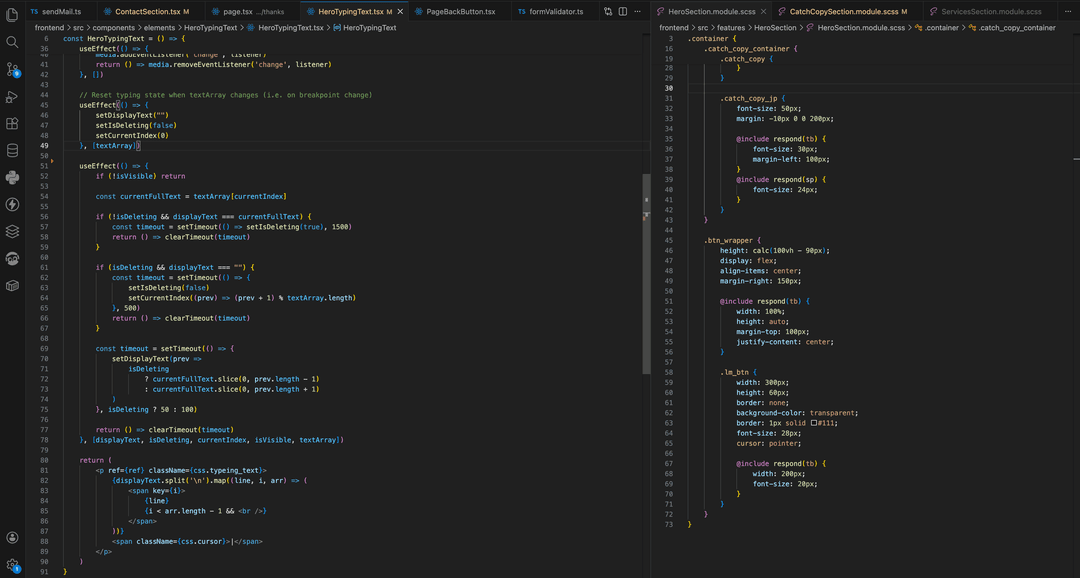Close the HeroTypingText.tsx tab

[401, 10]
